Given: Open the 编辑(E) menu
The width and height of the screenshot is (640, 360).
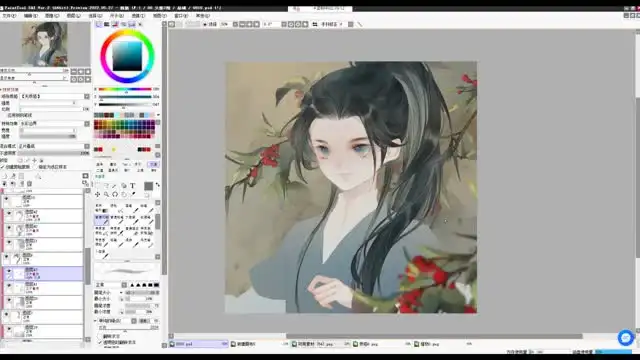Looking at the screenshot, I should pyautogui.click(x=31, y=16).
